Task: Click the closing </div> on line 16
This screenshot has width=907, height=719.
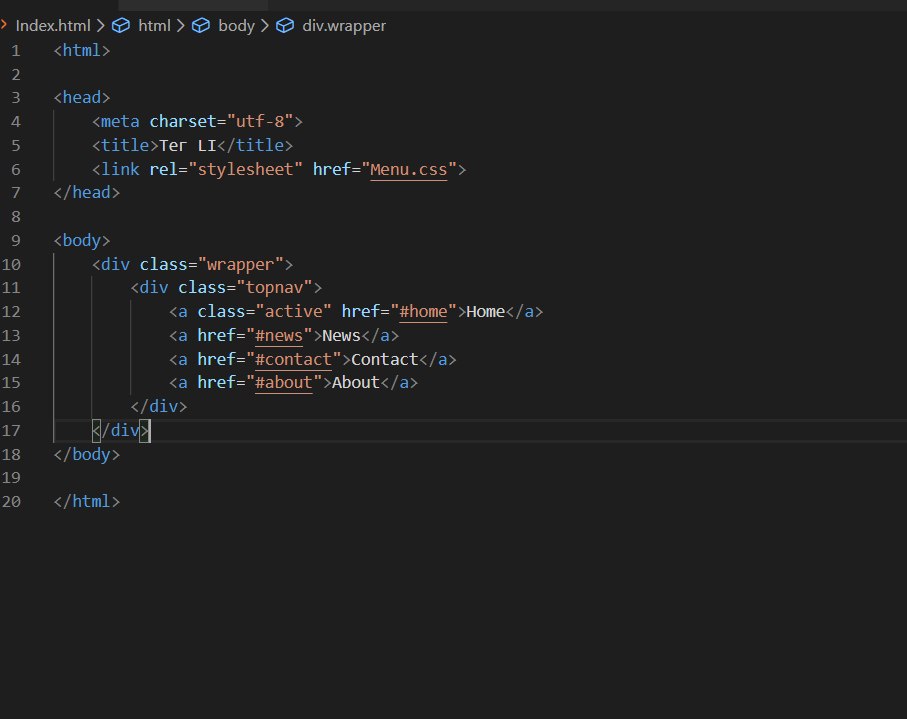Action: (x=158, y=407)
